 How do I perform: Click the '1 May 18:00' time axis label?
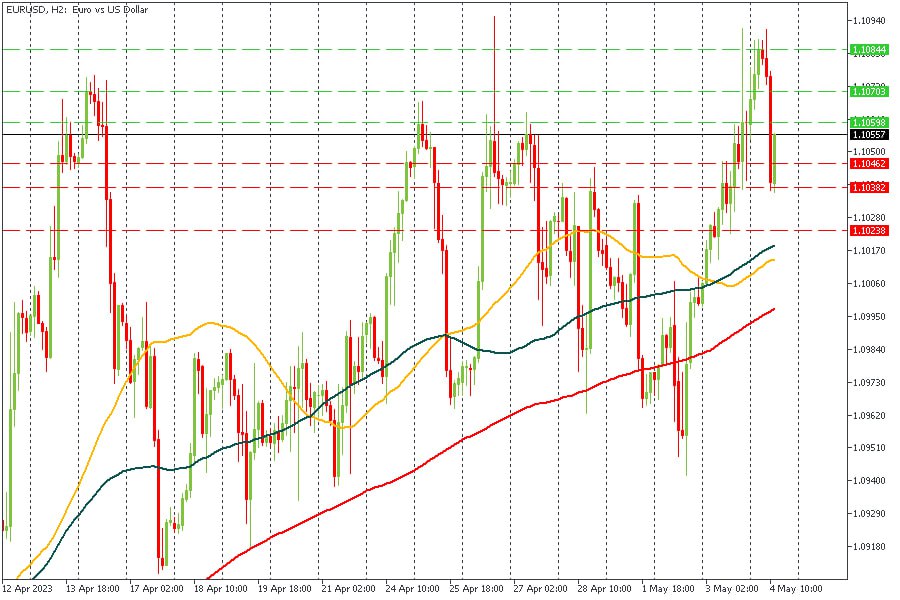[668, 589]
